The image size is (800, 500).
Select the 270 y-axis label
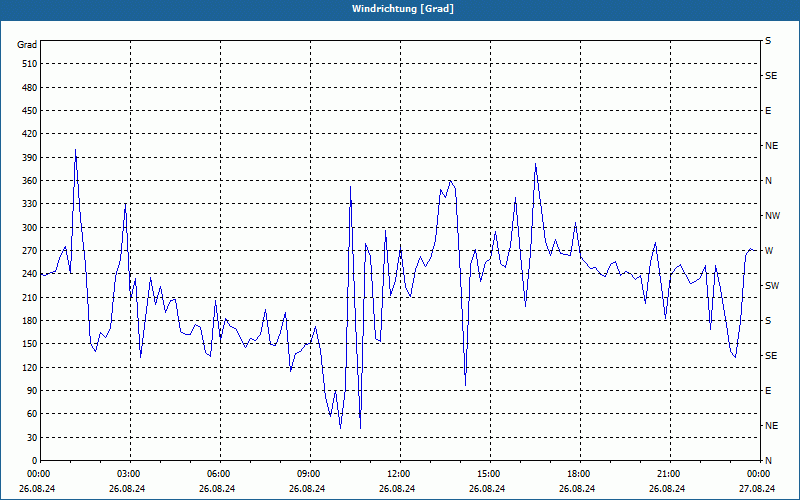click(30, 251)
